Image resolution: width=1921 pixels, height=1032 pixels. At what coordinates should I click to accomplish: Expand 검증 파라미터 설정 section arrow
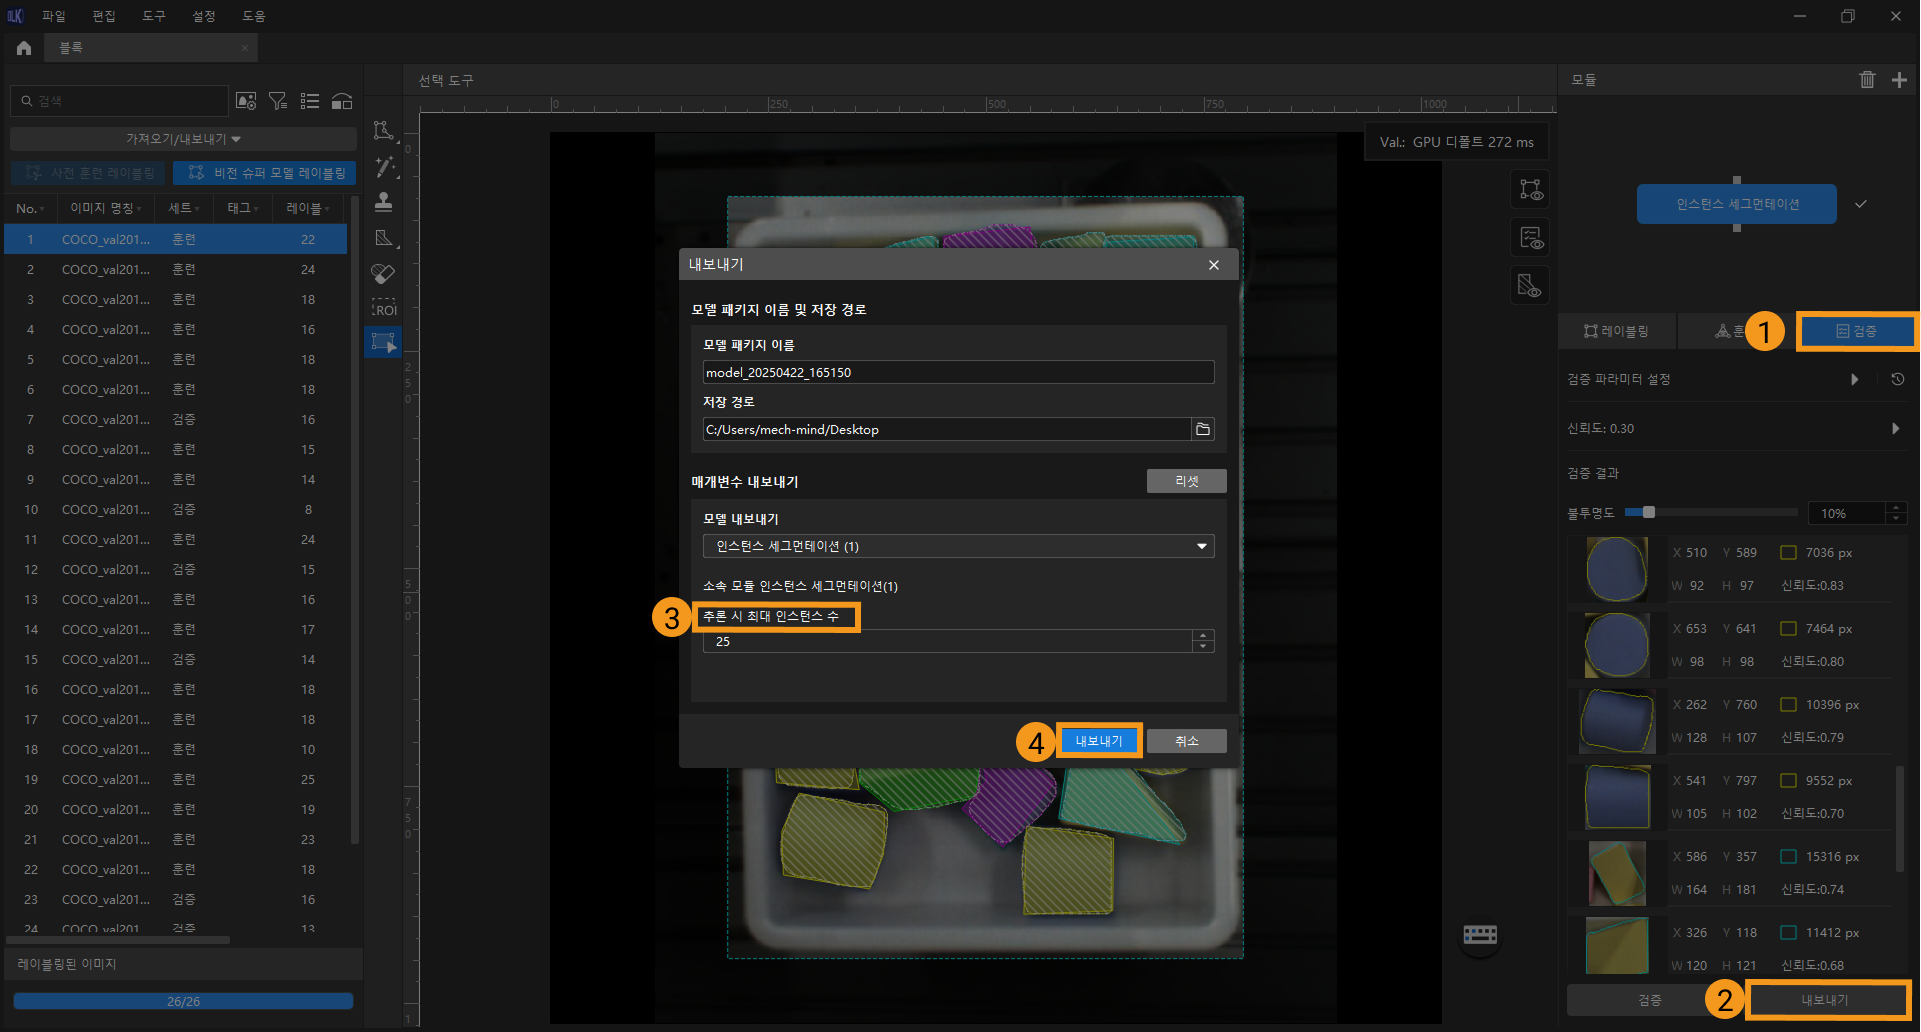click(1855, 379)
